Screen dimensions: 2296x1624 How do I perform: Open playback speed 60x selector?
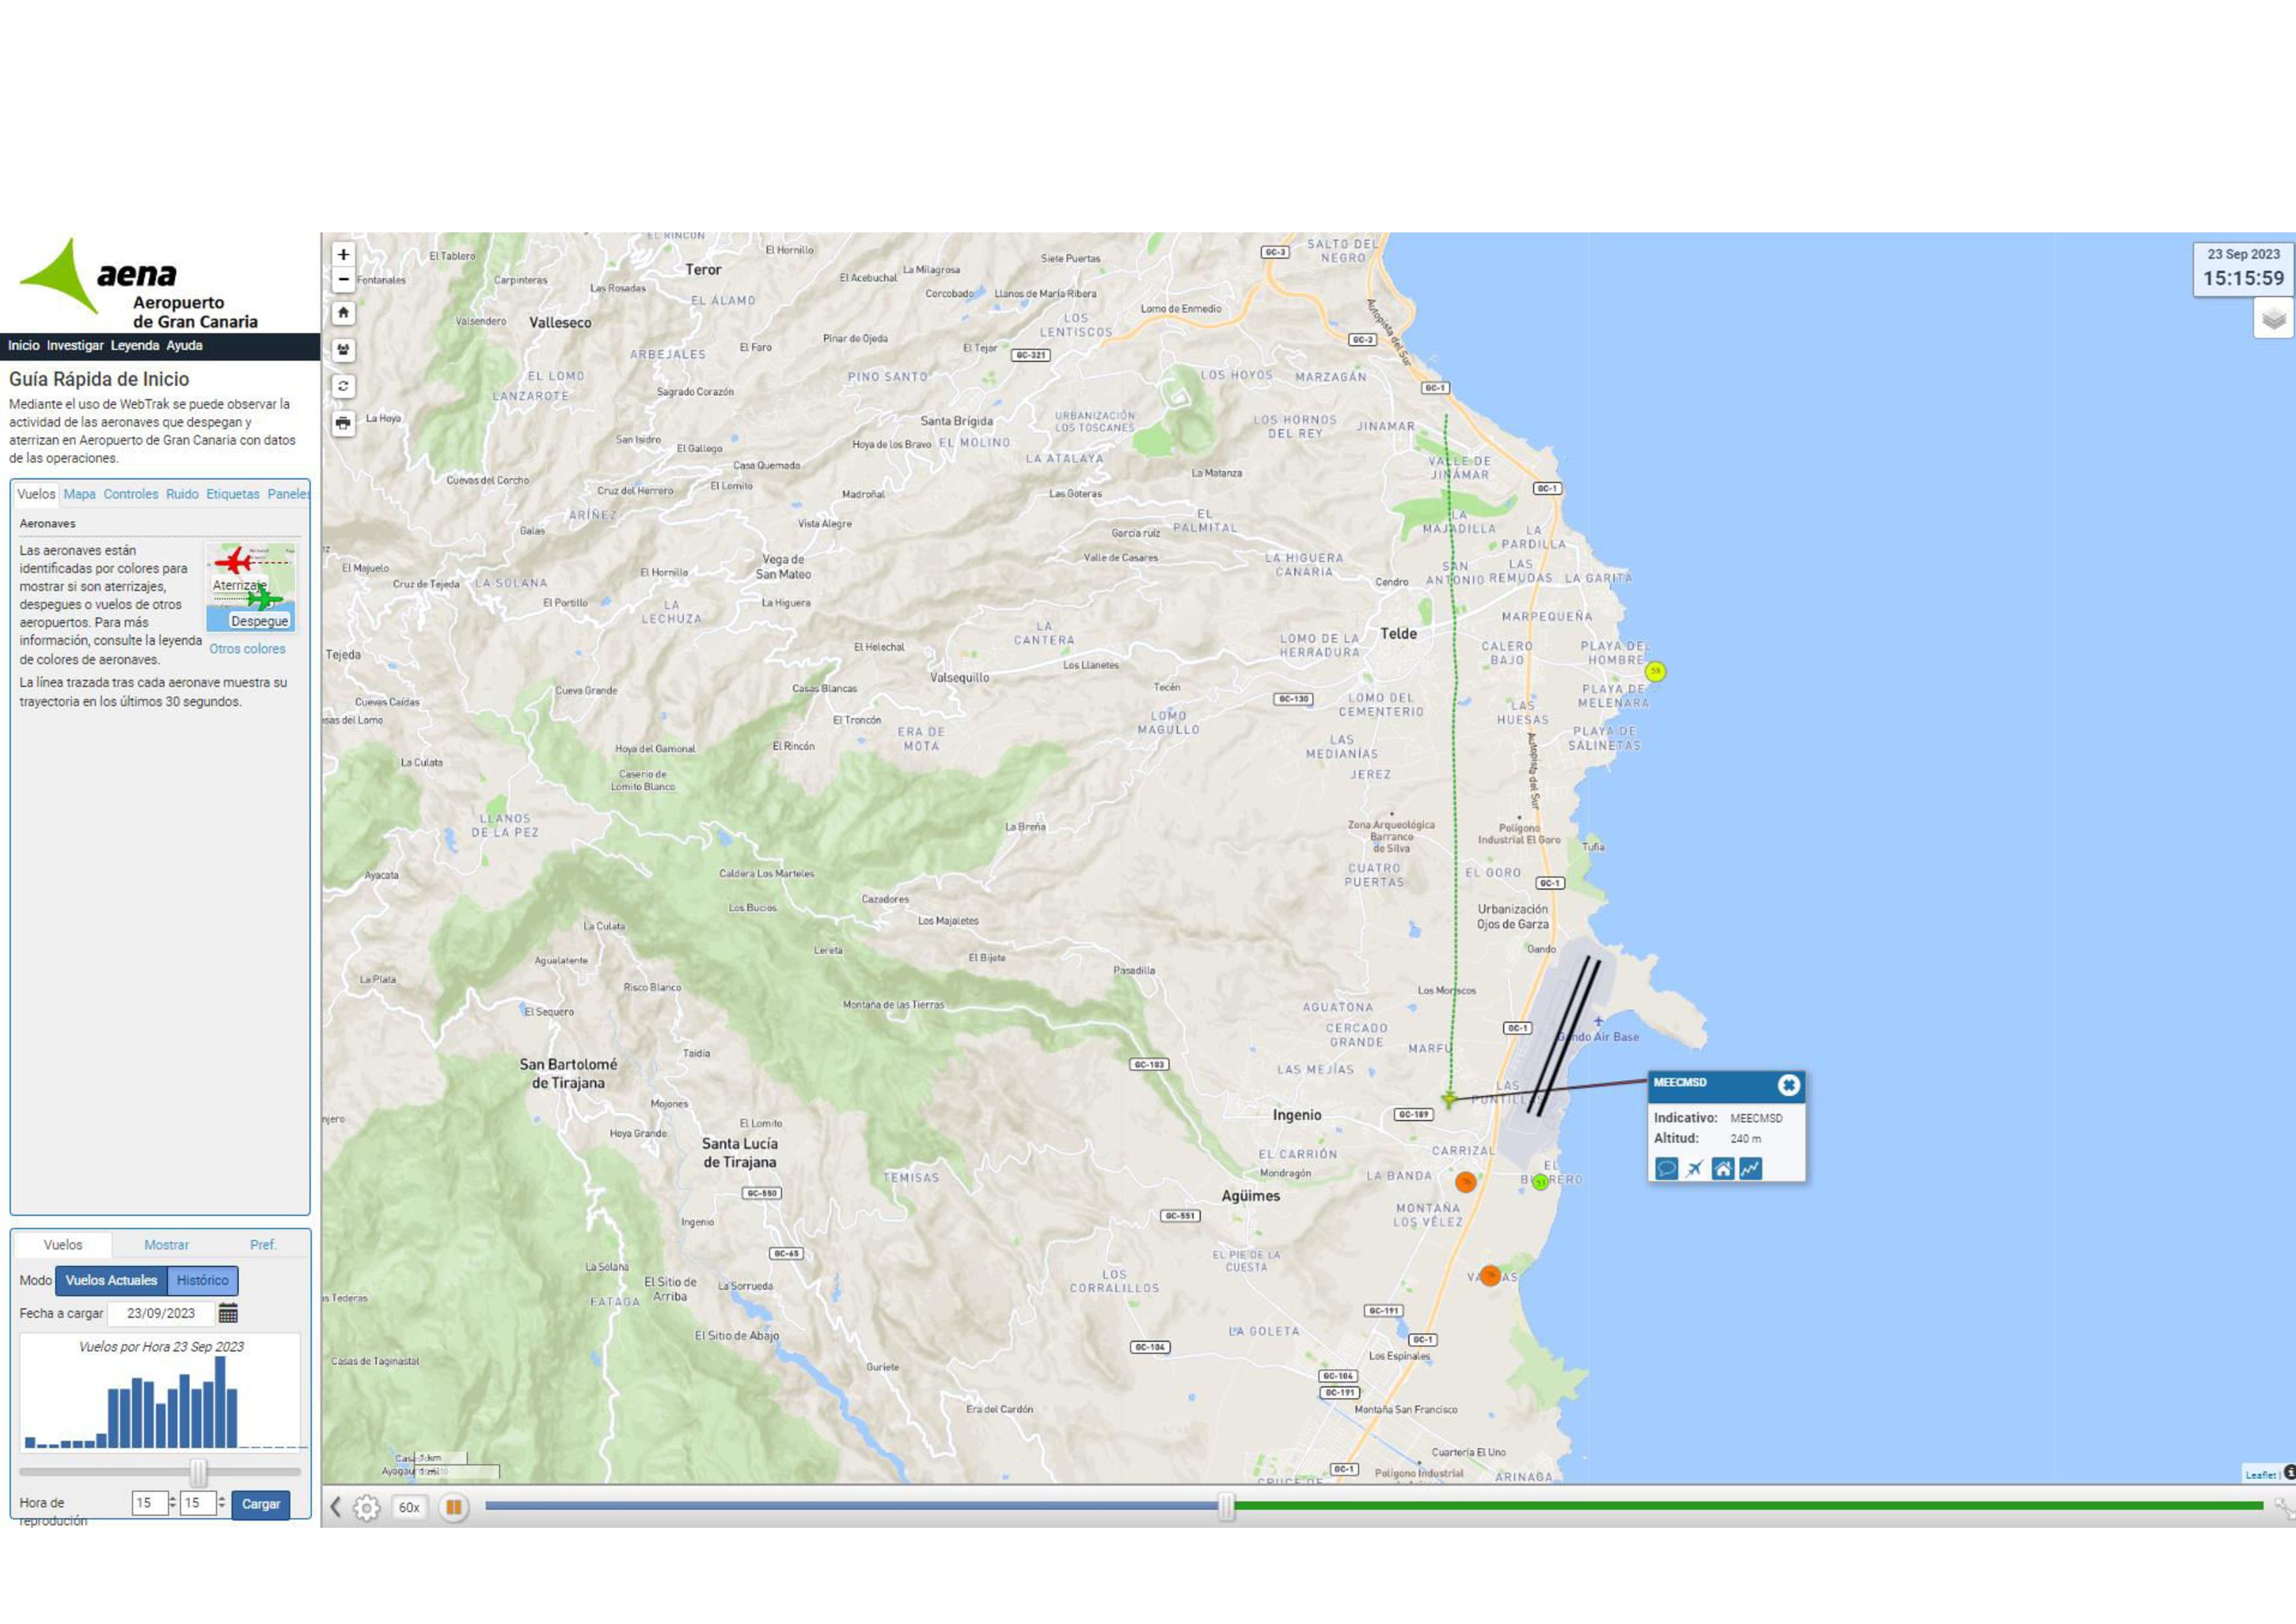[x=409, y=1507]
